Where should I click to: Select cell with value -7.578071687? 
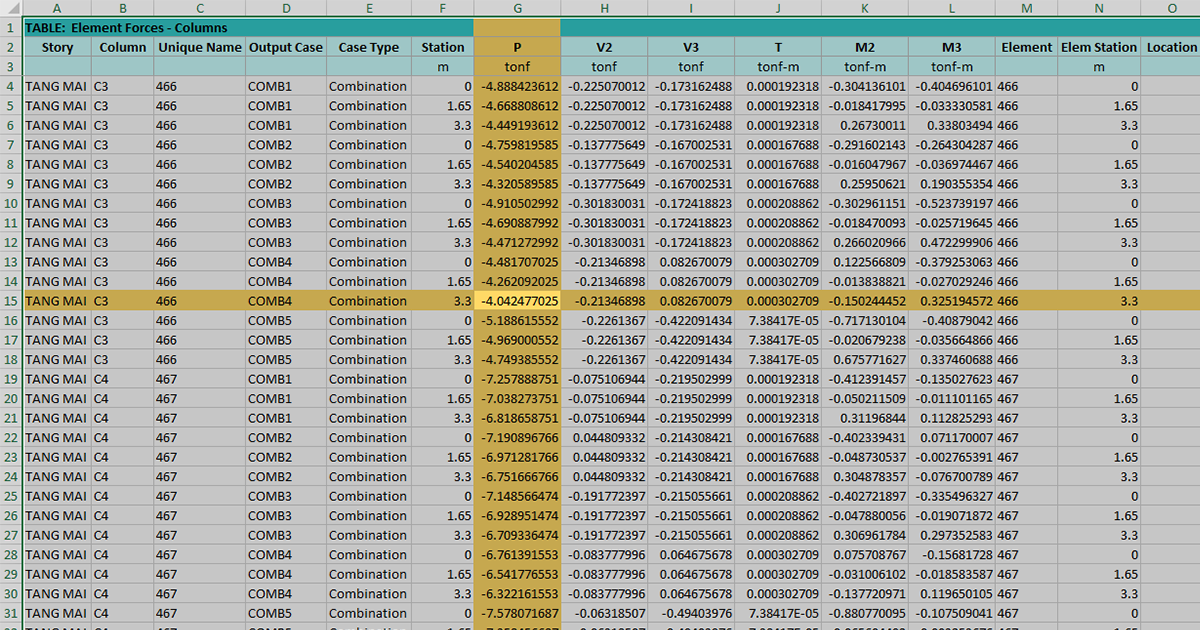[517, 614]
